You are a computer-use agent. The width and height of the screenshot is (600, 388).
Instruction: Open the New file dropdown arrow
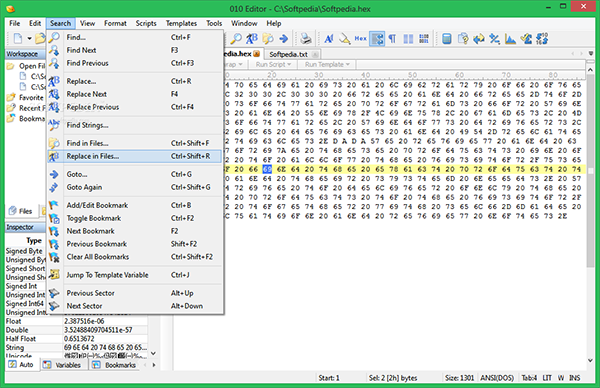coord(29,38)
